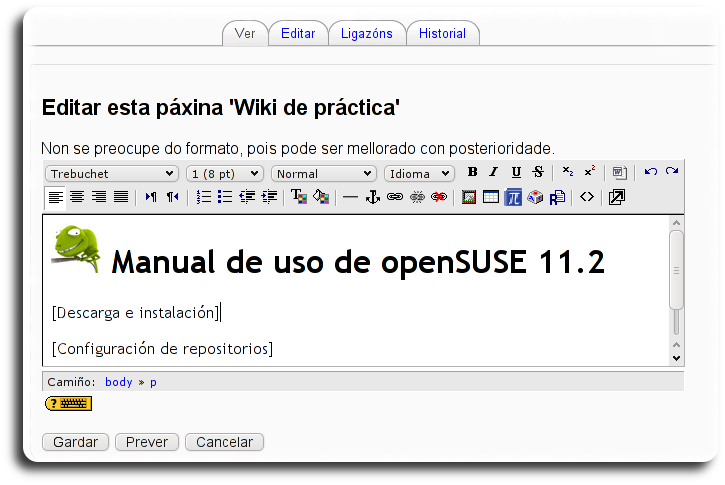Apply subscript formatting
Viewport: 725px width, 485px height.
[x=568, y=172]
